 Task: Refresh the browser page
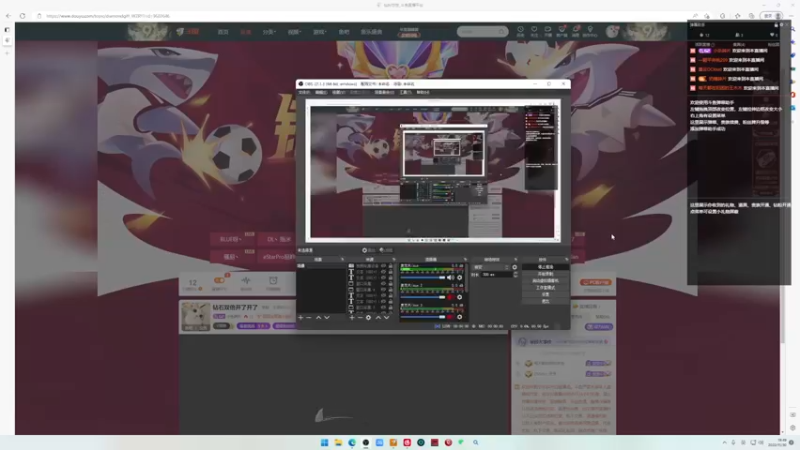coord(22,16)
